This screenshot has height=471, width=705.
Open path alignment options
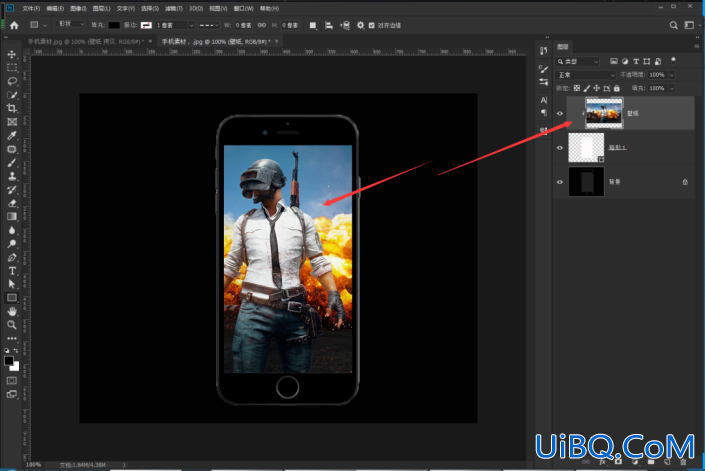(329, 25)
